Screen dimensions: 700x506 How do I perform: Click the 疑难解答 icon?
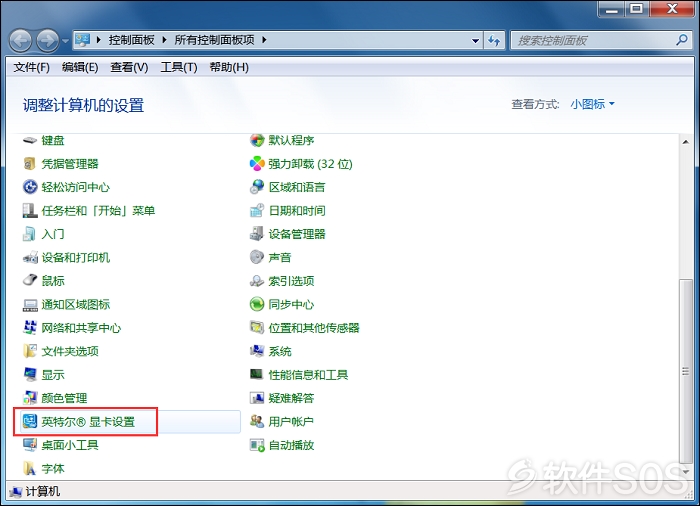coord(257,398)
